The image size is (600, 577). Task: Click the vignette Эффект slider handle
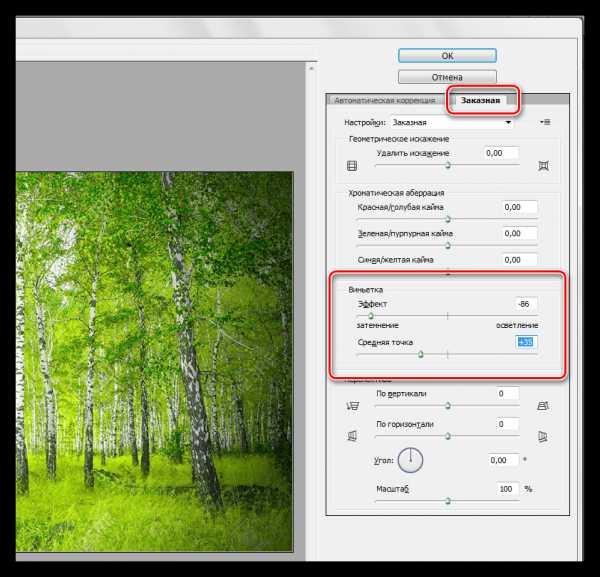(357, 315)
